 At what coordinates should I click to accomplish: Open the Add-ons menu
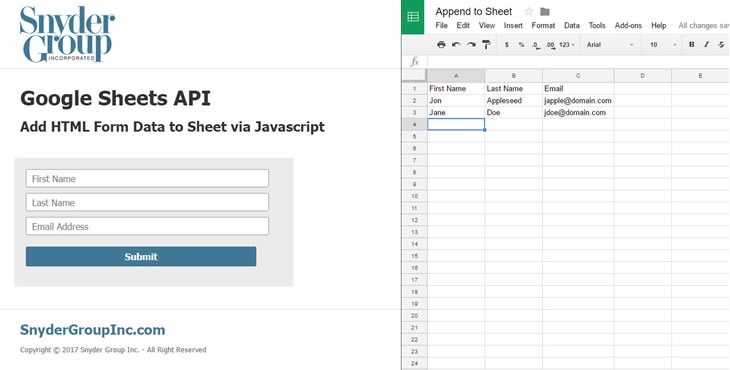(x=628, y=26)
